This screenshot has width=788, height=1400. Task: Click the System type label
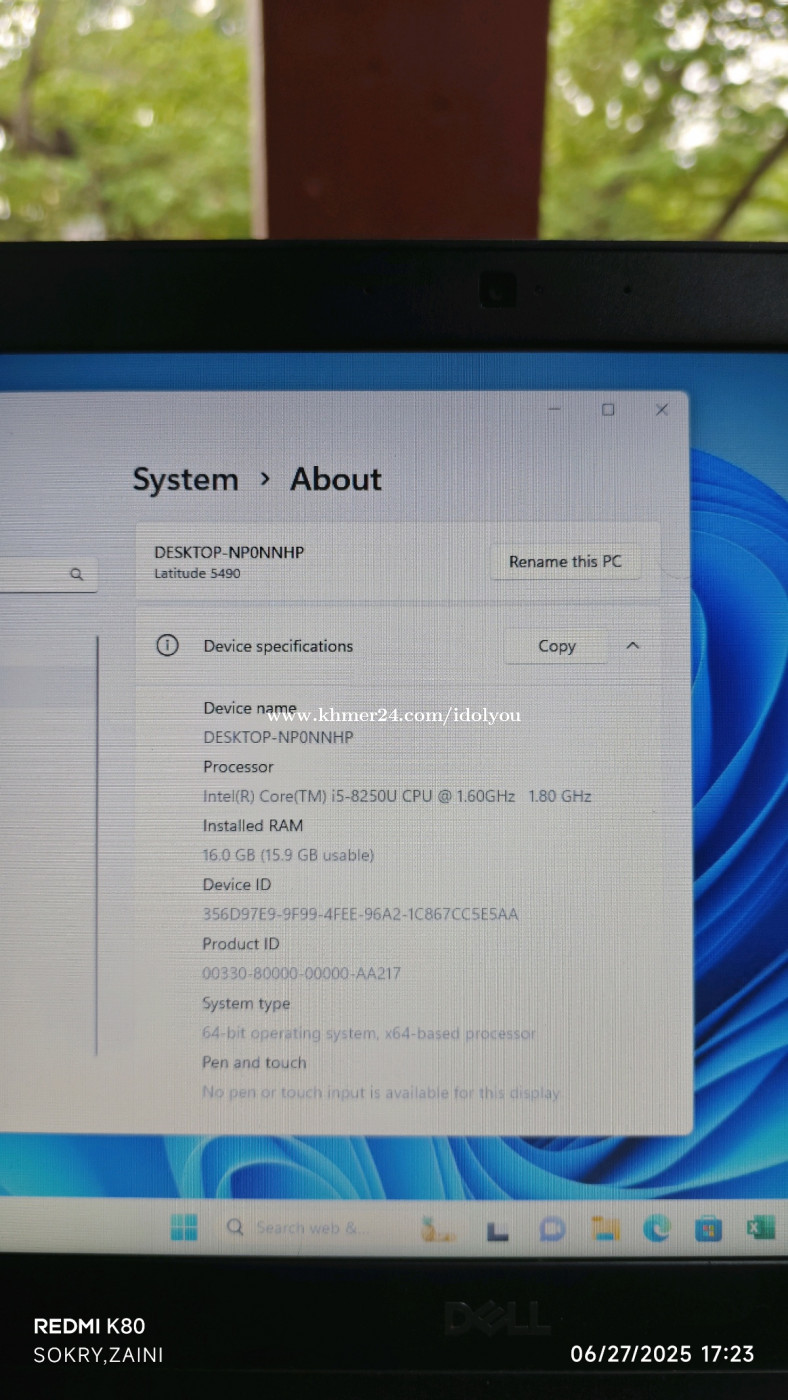point(246,1004)
